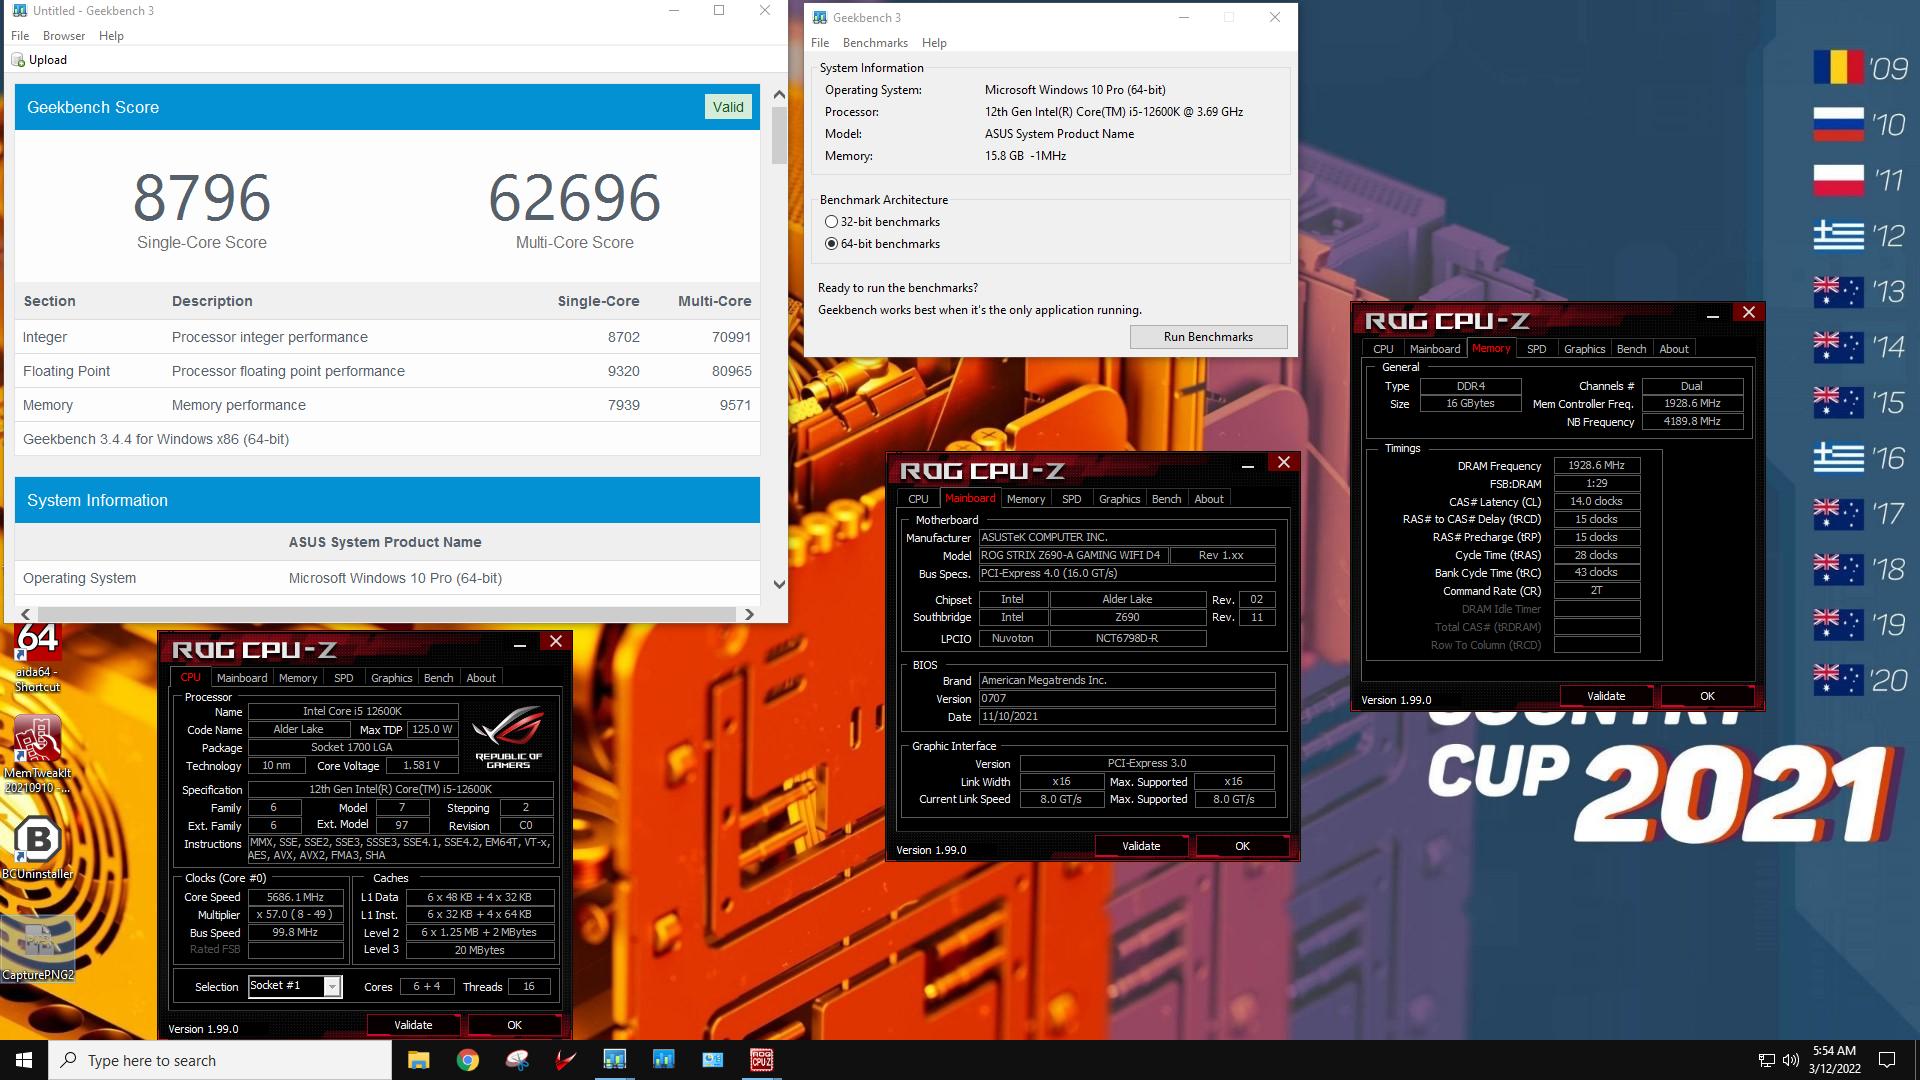This screenshot has height=1080, width=1920.
Task: Click the Upload icon in Geekbench results
Action: coord(18,60)
